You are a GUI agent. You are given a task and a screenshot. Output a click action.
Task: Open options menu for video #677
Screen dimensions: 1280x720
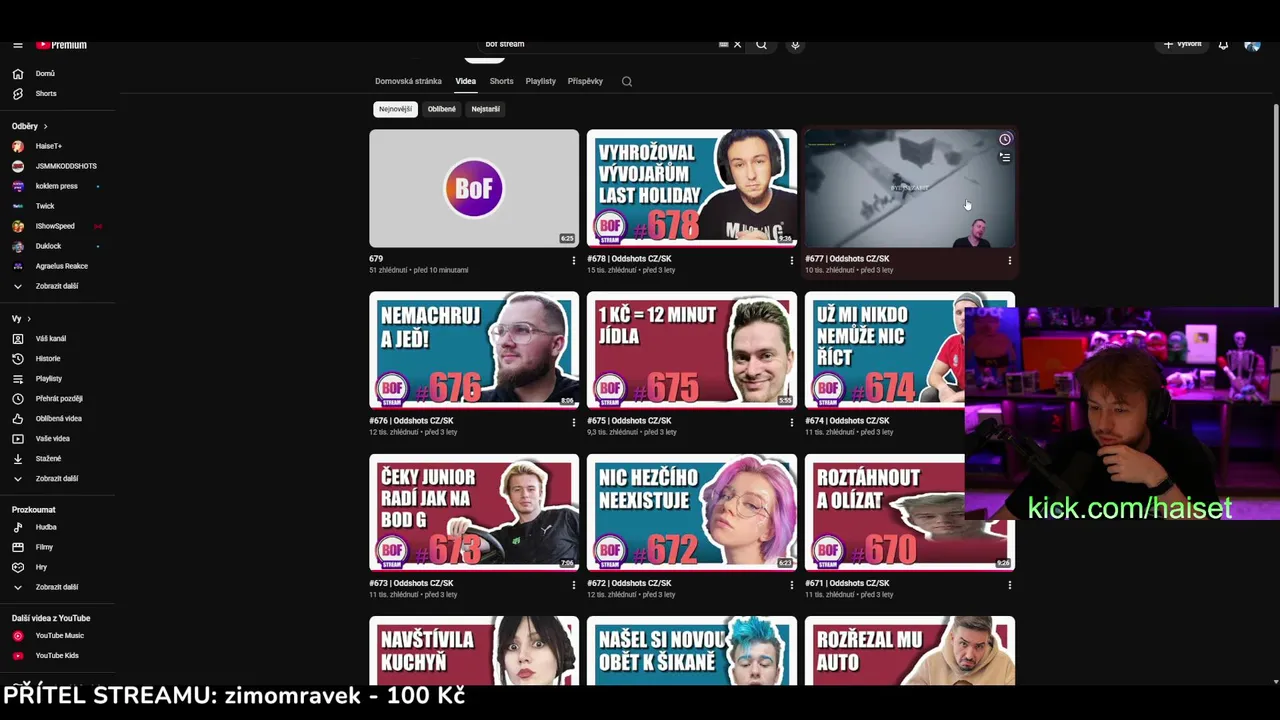pos(1009,261)
